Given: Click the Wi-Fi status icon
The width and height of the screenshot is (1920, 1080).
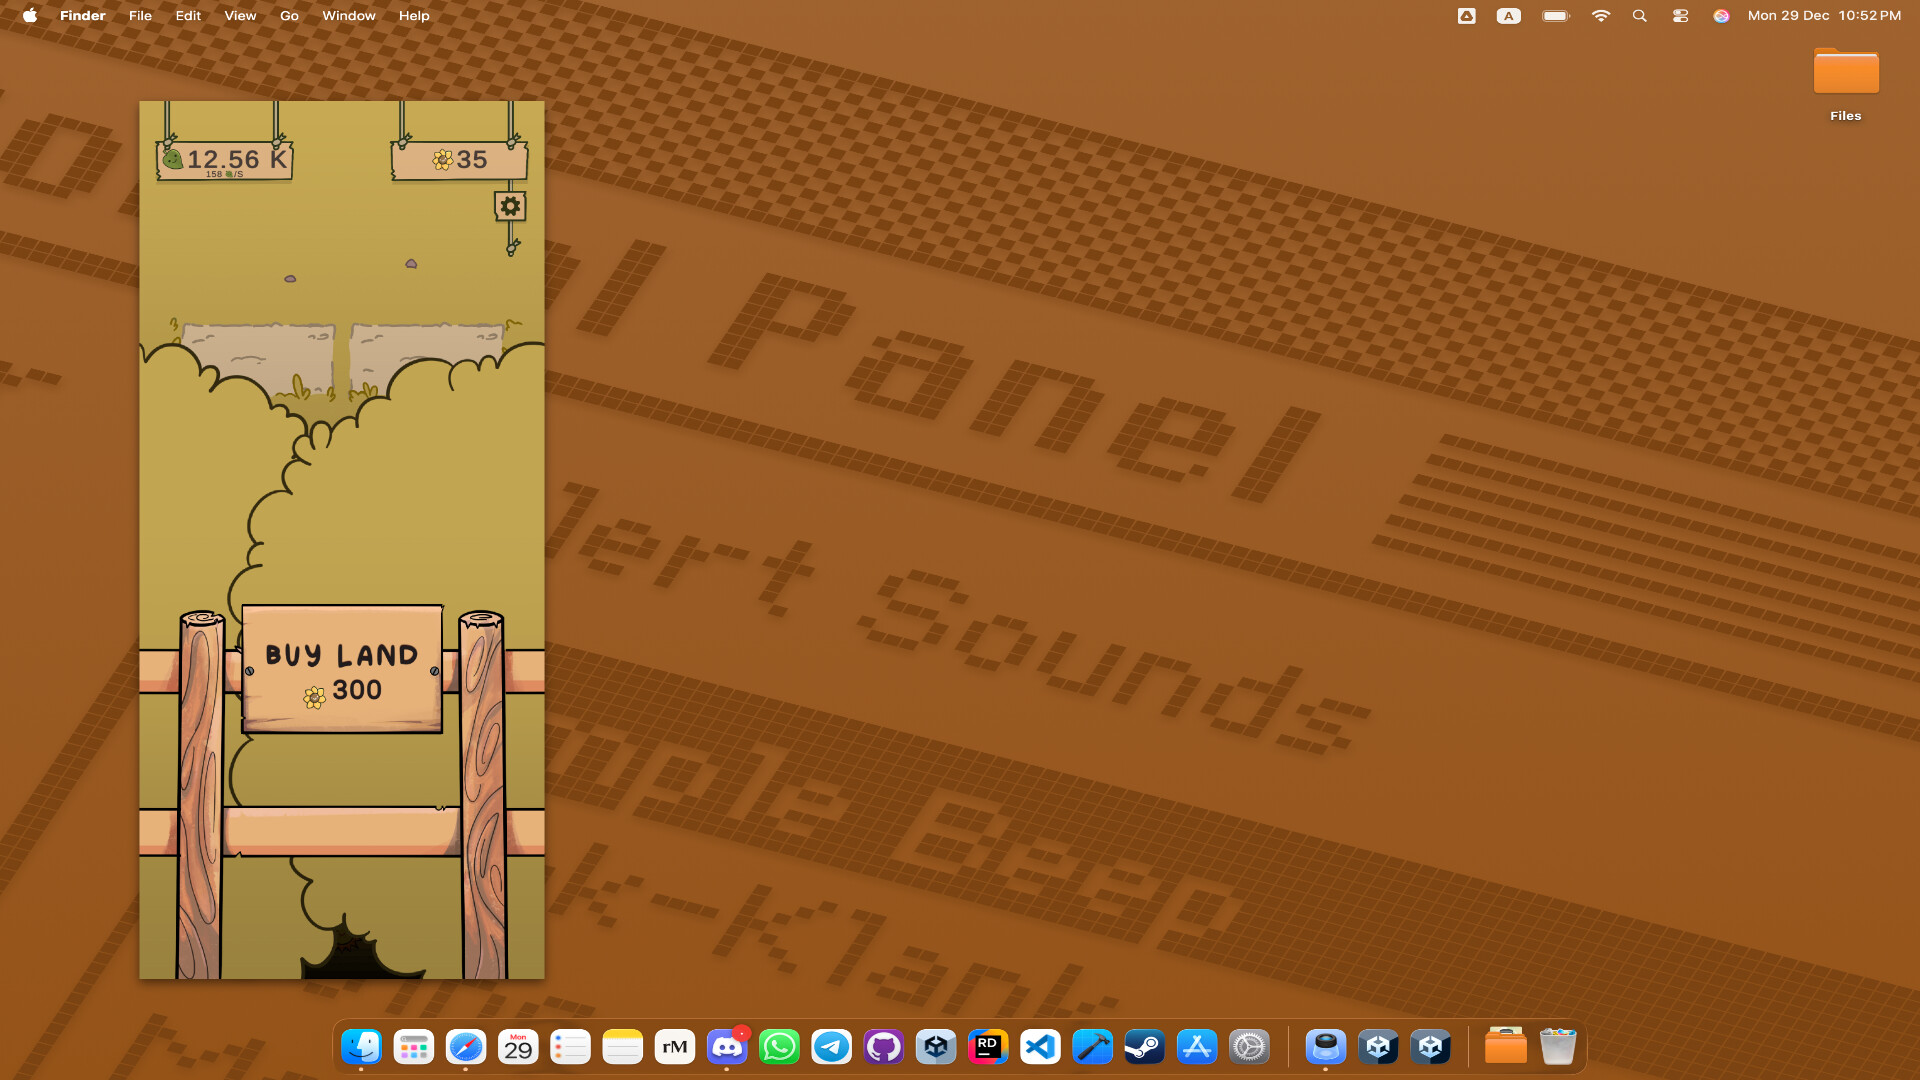Looking at the screenshot, I should [x=1601, y=15].
